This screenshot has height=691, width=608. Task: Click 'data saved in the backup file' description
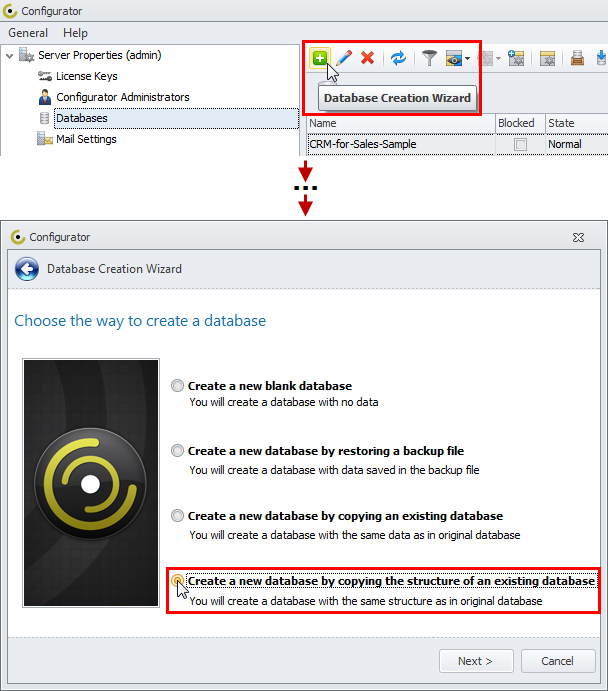pyautogui.click(x=334, y=470)
